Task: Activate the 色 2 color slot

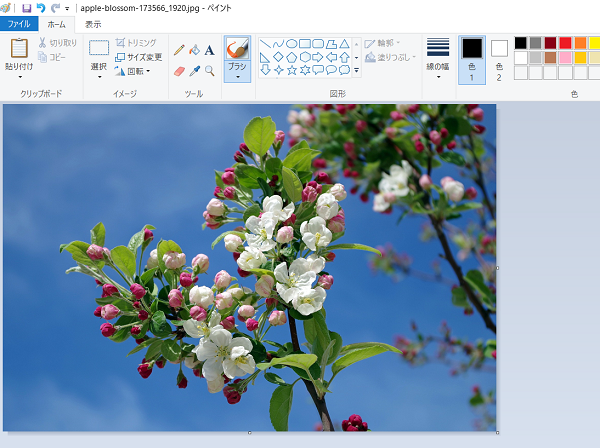Action: (x=499, y=60)
